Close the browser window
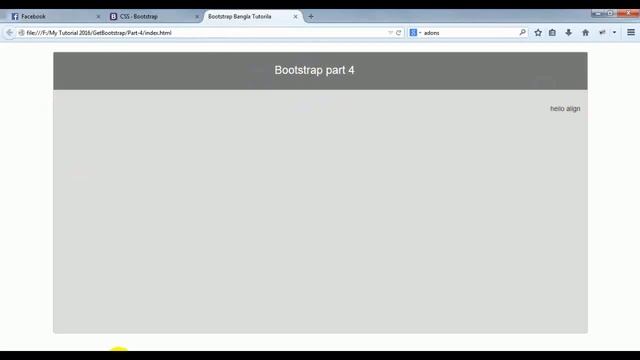Image resolution: width=640 pixels, height=360 pixels. click(x=628, y=13)
